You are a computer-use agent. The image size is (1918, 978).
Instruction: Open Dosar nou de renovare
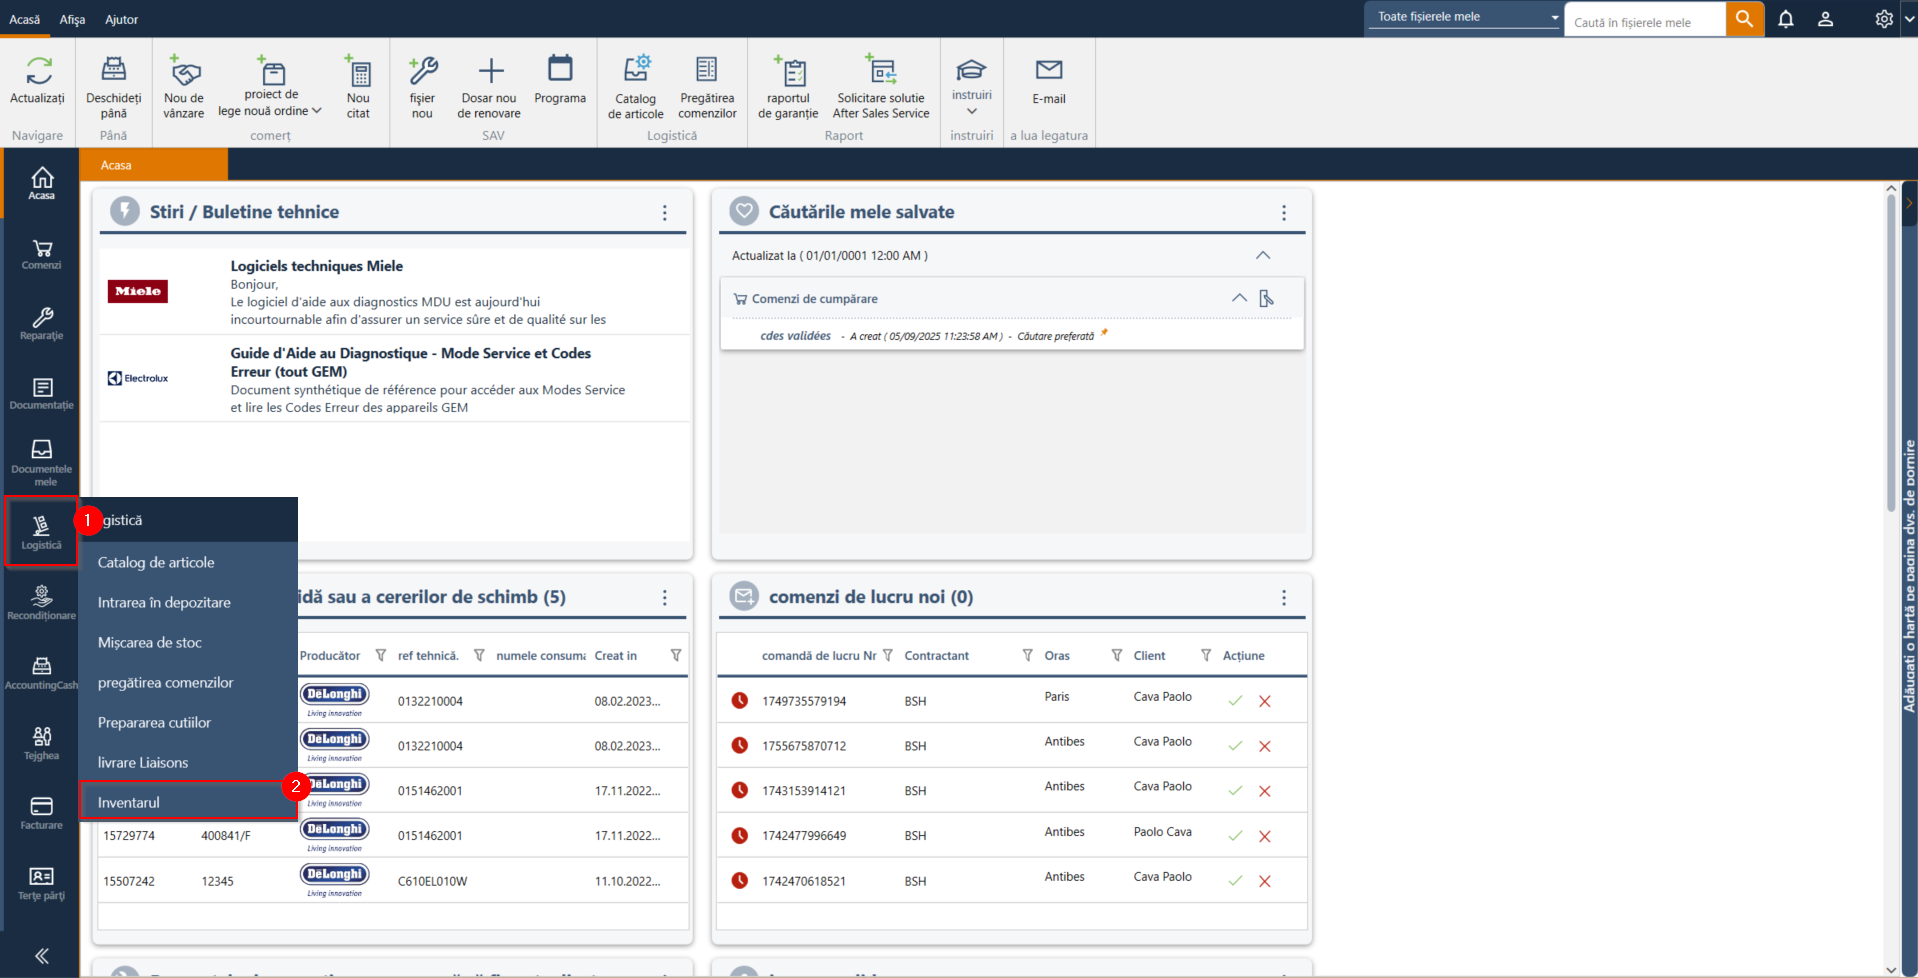pyautogui.click(x=489, y=86)
